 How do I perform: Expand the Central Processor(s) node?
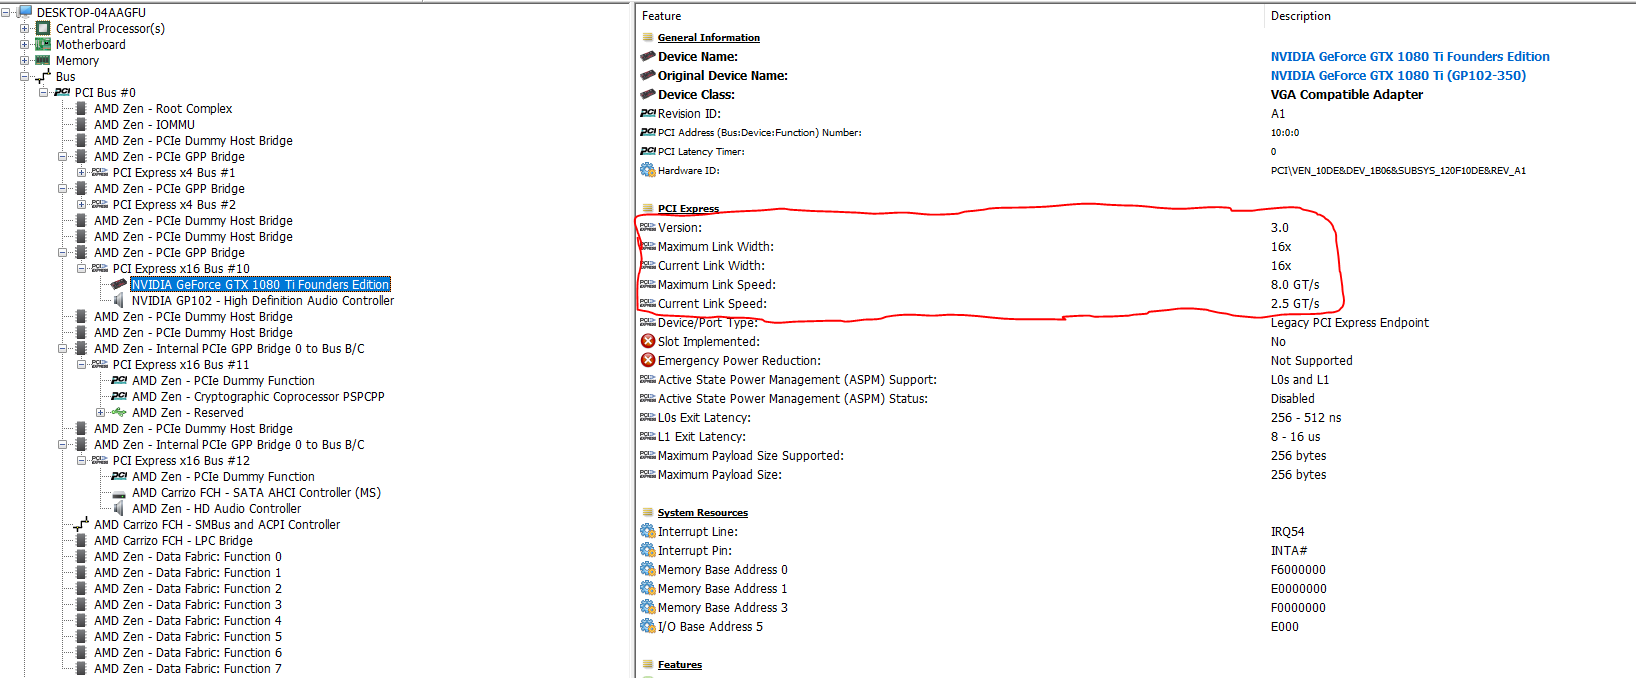coord(25,28)
